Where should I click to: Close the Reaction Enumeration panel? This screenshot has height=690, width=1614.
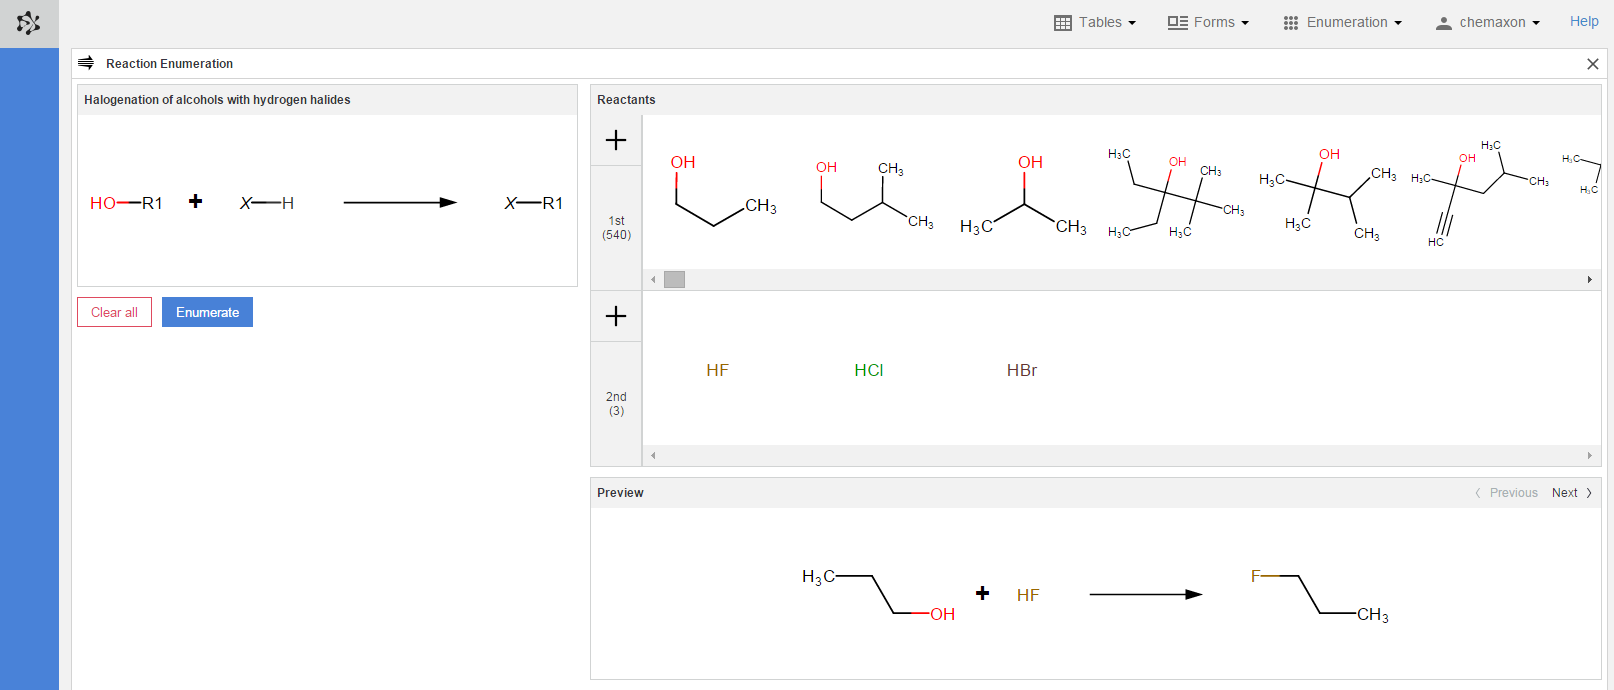1593,64
